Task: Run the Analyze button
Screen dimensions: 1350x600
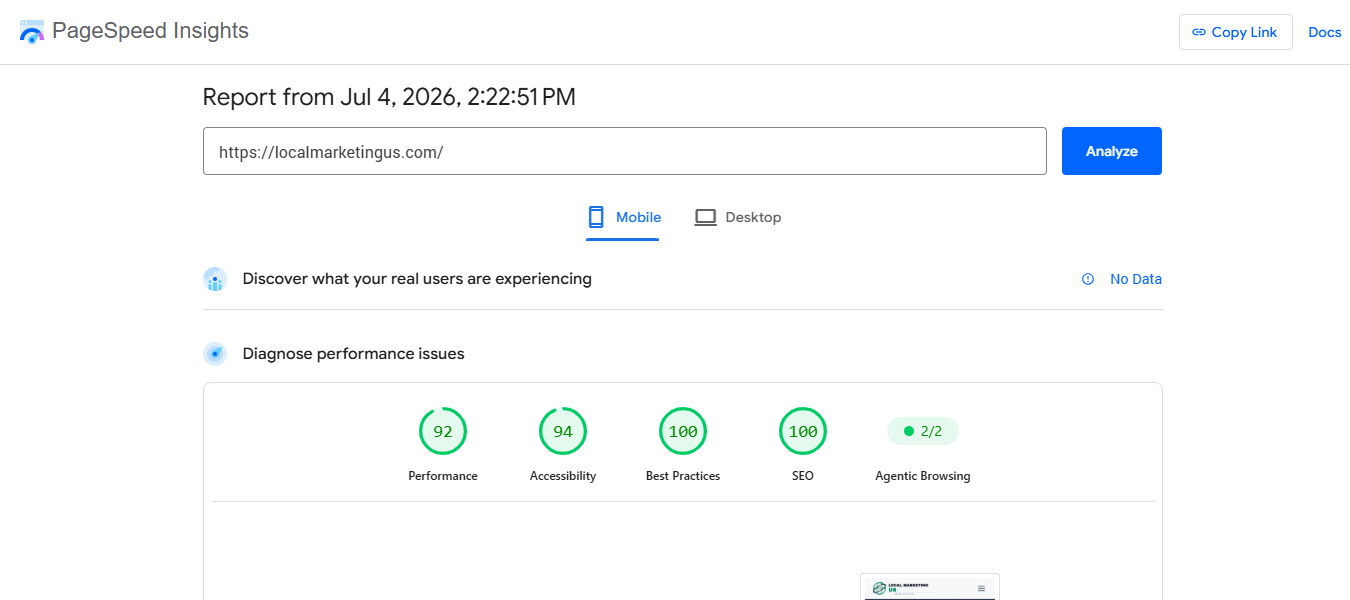Action: pyautogui.click(x=1111, y=151)
